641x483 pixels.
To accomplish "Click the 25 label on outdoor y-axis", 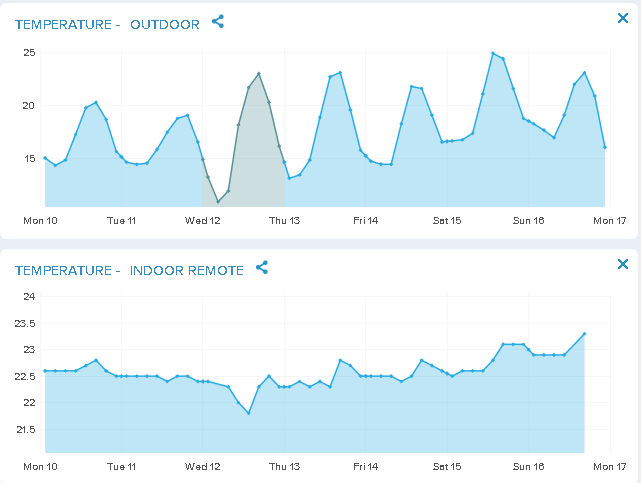I will click(x=29, y=52).
